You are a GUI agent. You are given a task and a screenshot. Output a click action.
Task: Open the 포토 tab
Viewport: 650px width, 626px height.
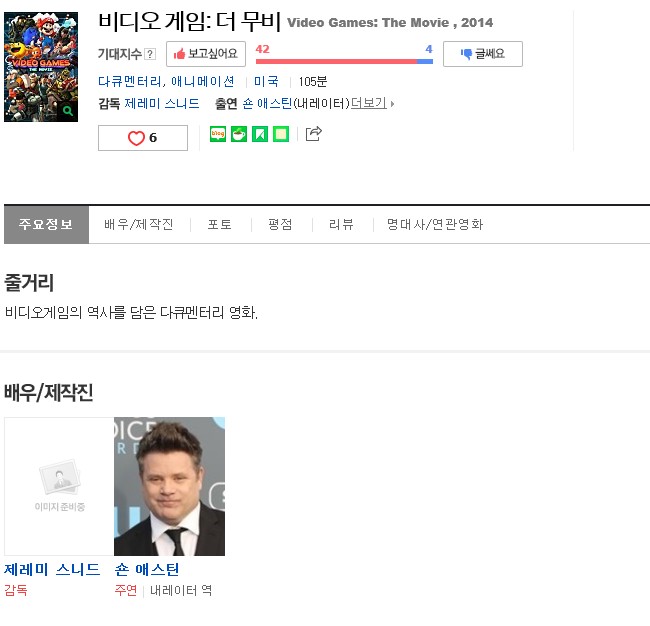pyautogui.click(x=220, y=225)
